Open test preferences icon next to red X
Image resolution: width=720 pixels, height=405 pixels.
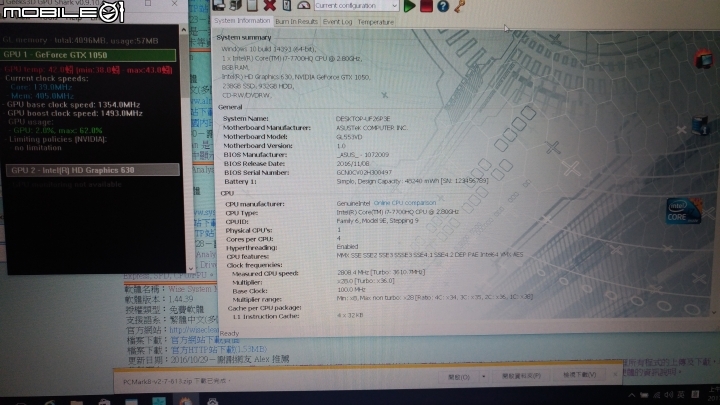click(287, 6)
